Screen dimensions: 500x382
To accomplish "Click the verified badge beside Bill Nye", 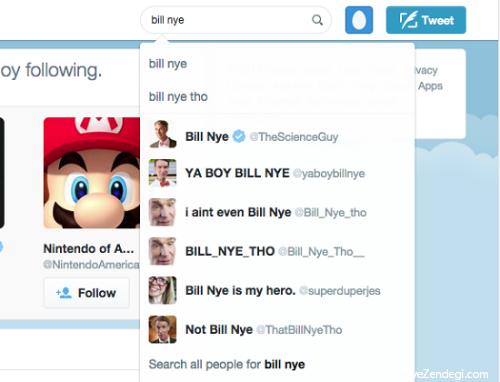I will click(239, 136).
